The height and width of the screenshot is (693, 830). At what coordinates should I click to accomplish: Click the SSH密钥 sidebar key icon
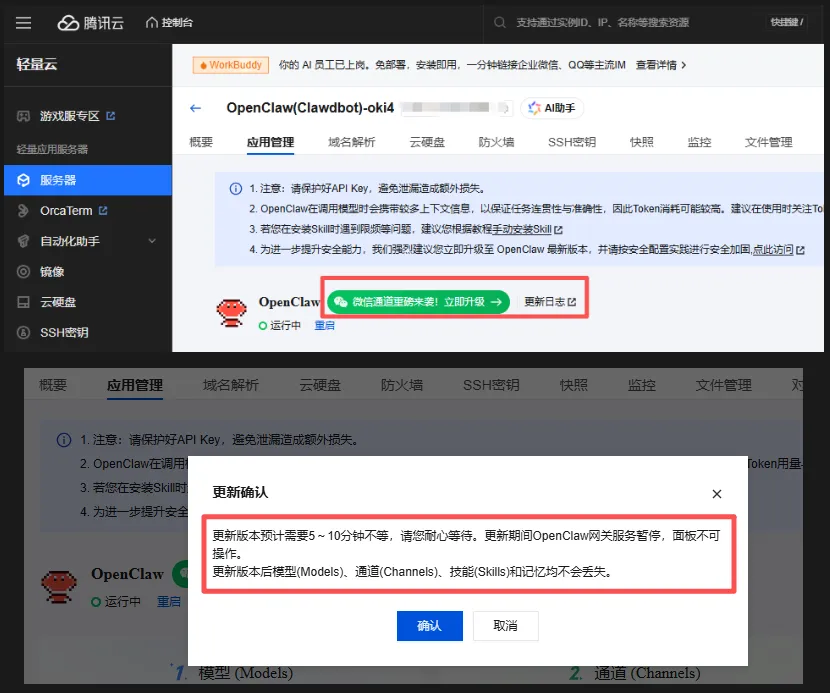(x=23, y=333)
